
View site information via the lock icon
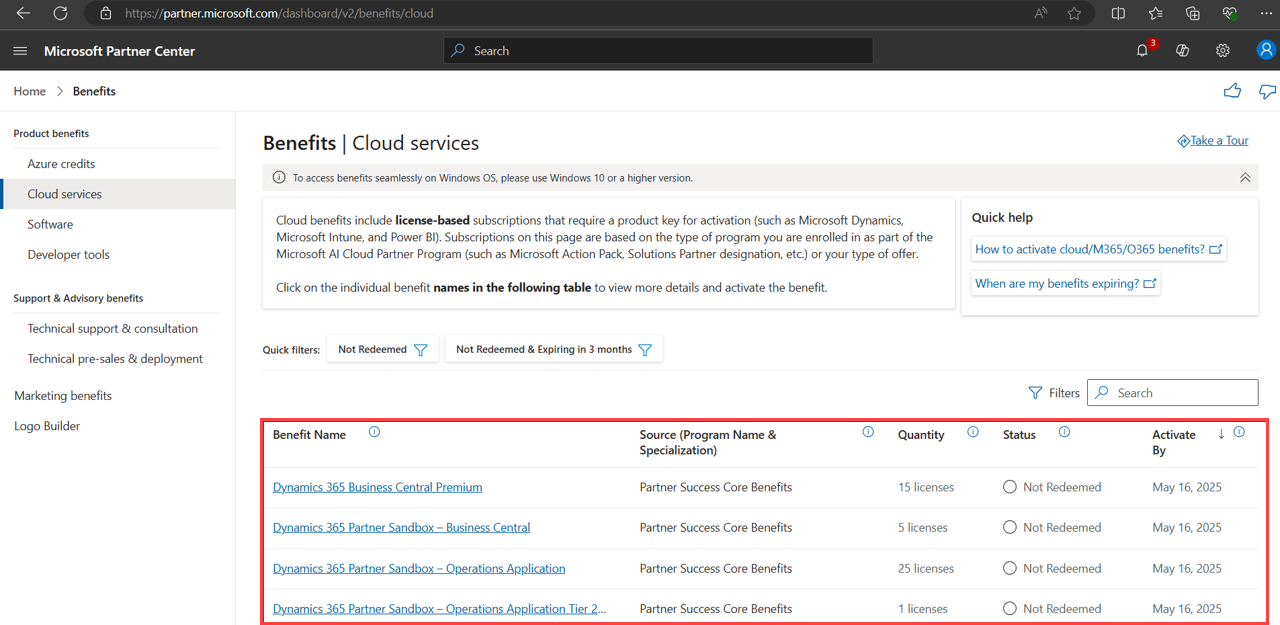tap(105, 14)
